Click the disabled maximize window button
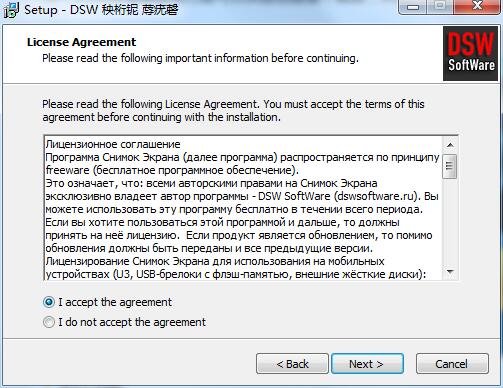503x388 pixels. point(440,7)
